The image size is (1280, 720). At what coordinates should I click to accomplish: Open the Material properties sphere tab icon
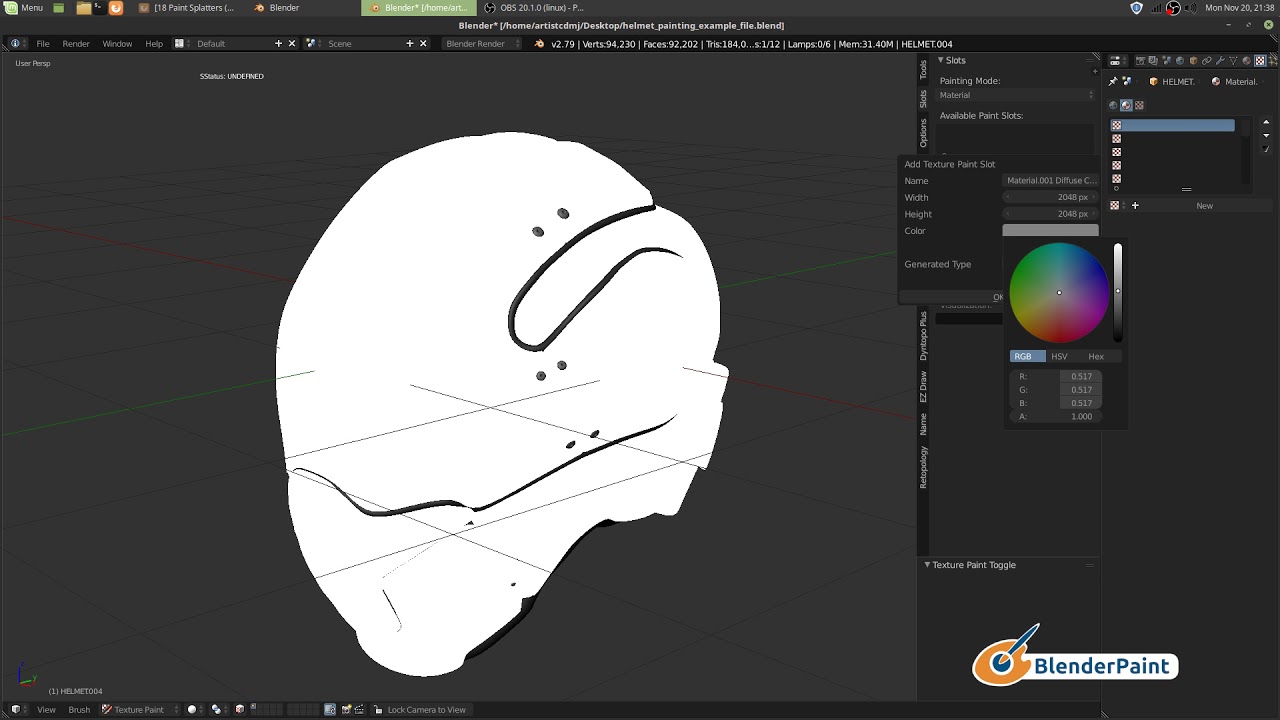point(1247,61)
